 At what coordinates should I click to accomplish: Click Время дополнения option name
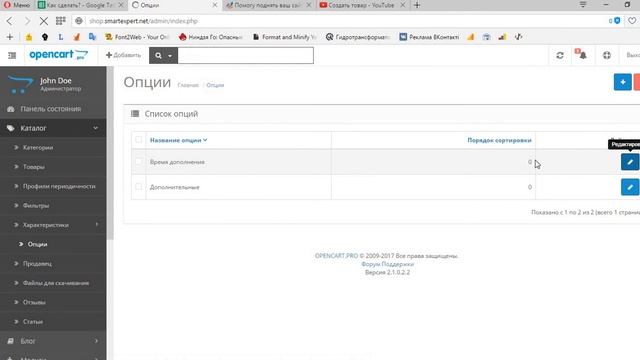(x=177, y=162)
